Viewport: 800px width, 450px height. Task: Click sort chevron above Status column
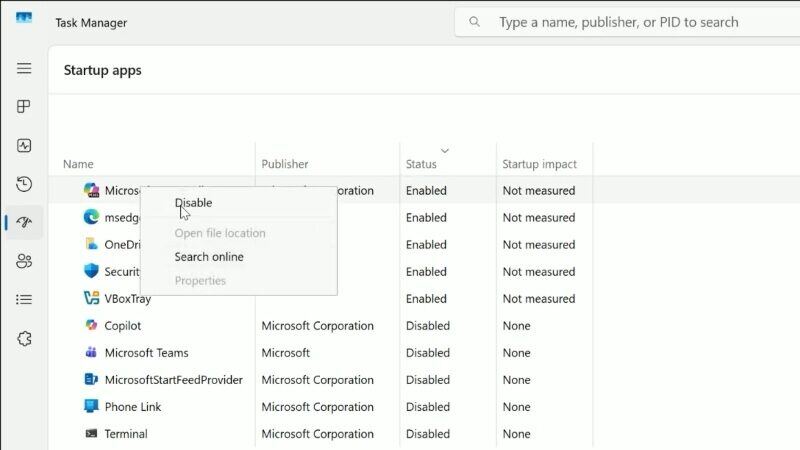pyautogui.click(x=445, y=151)
